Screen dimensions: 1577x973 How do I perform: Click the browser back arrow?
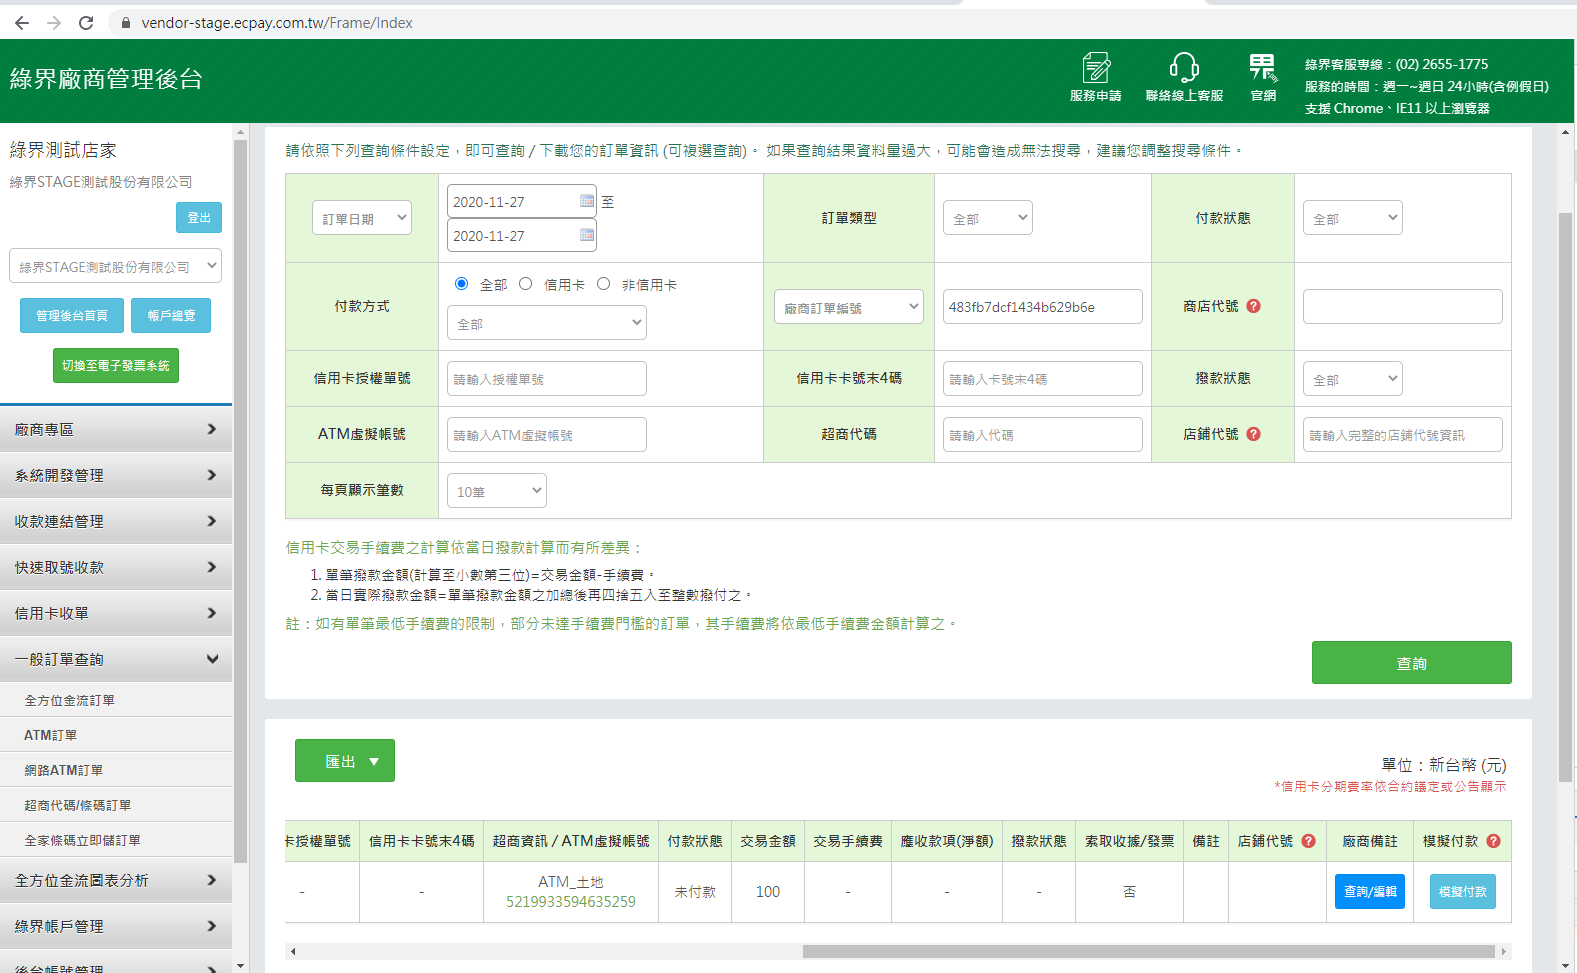click(22, 22)
